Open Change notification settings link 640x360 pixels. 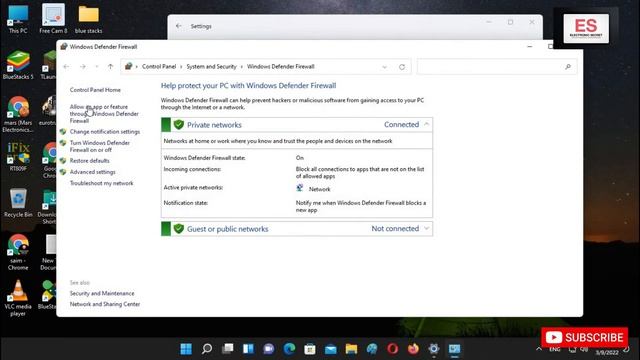pyautogui.click(x=104, y=131)
